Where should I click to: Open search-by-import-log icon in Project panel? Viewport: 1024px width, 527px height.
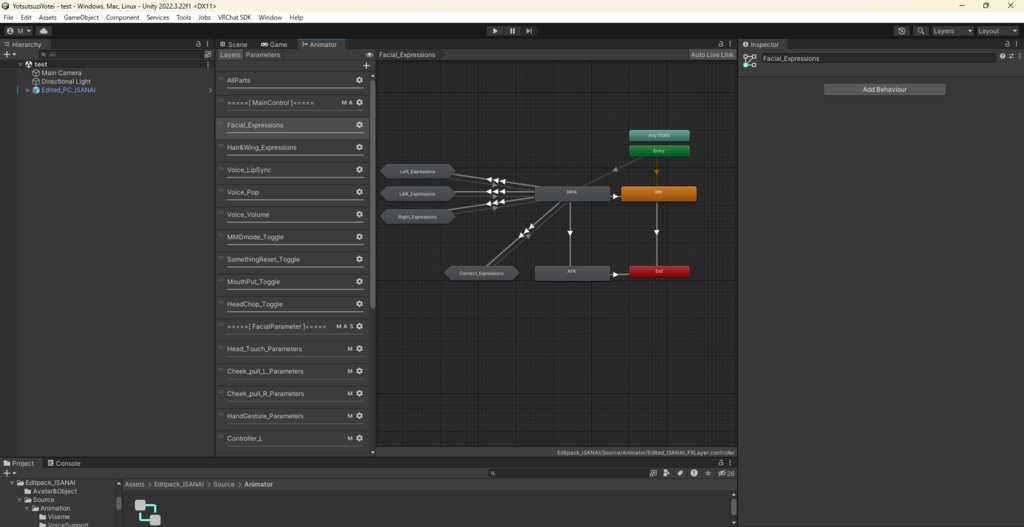click(694, 473)
